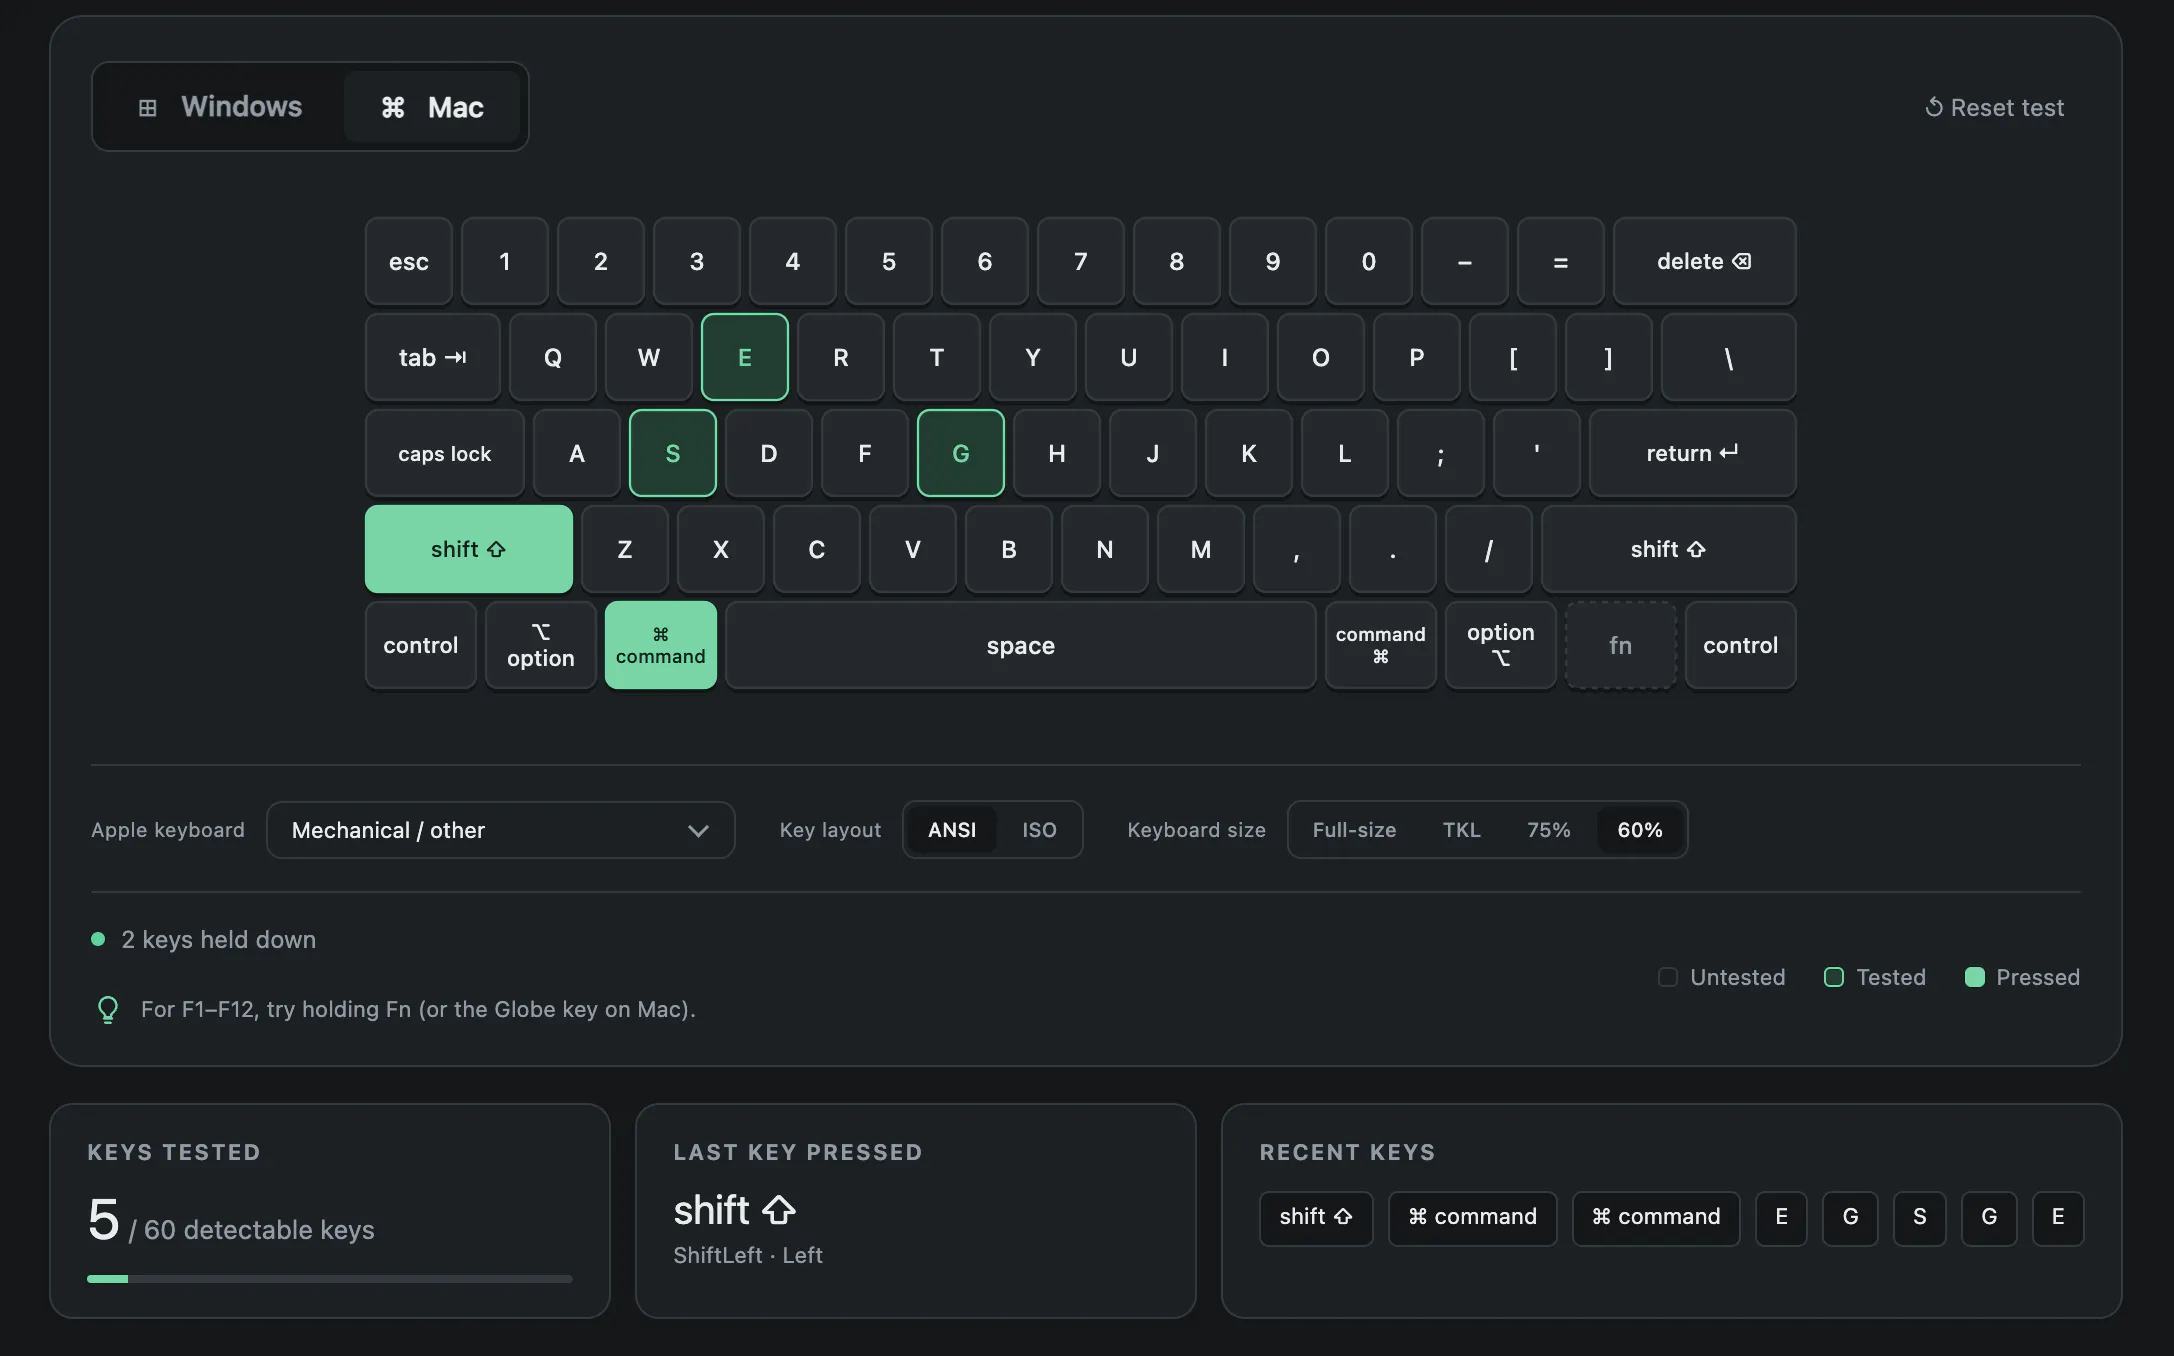Click the first command chip in Recent Keys
This screenshot has height=1356, width=2174.
point(1472,1217)
